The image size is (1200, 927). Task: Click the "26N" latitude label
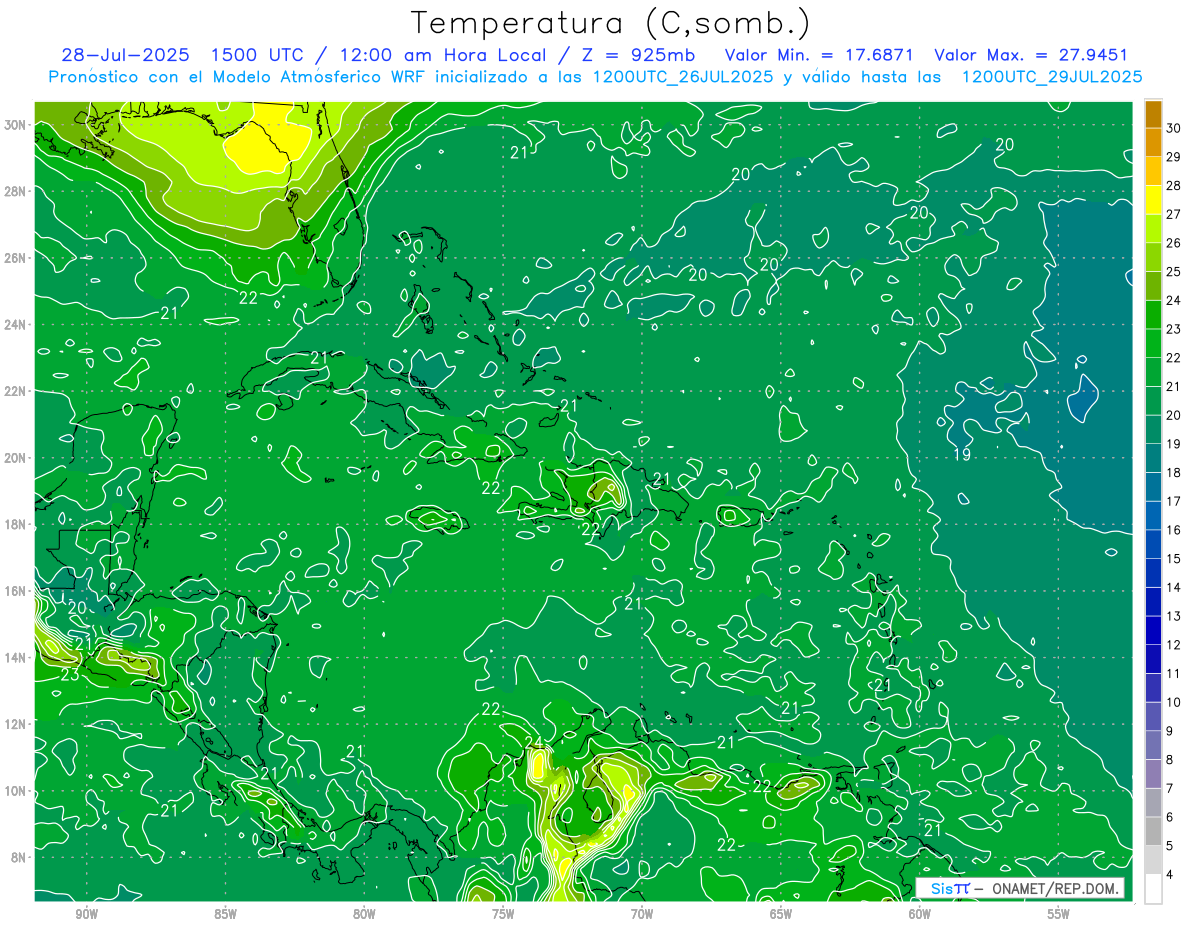16,258
